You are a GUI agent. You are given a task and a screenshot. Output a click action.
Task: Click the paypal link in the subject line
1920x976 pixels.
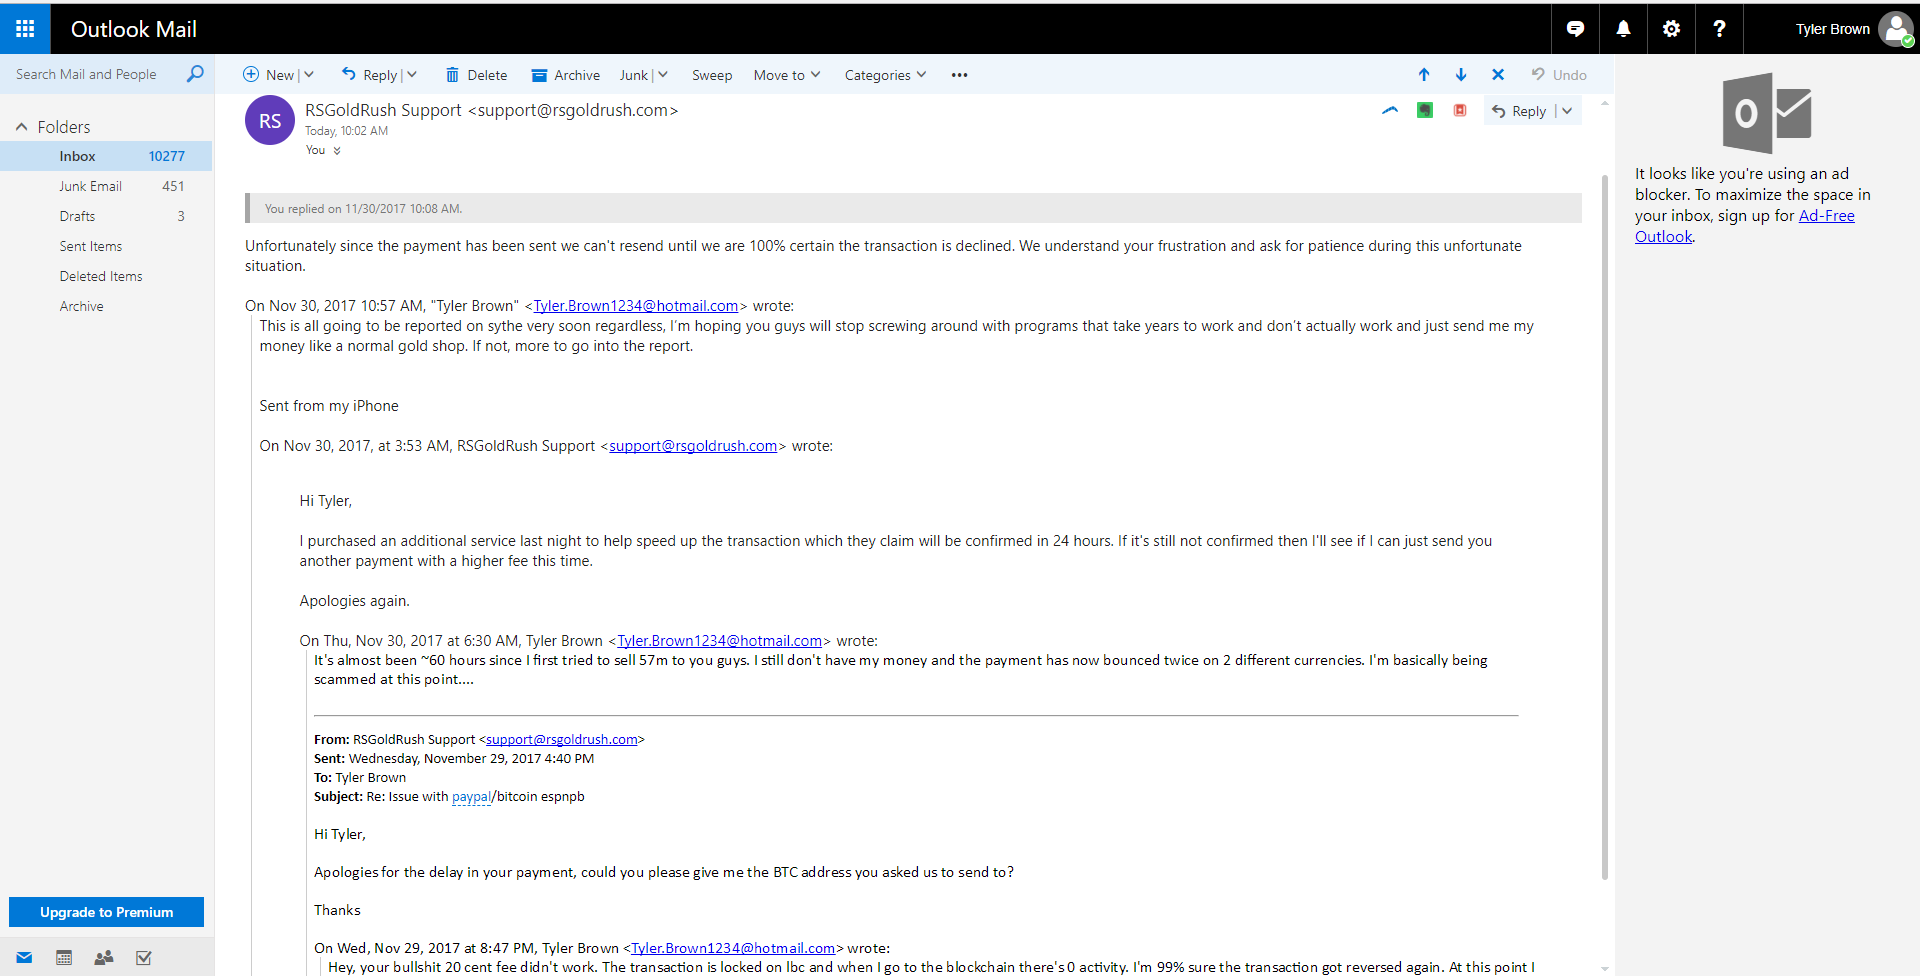471,797
